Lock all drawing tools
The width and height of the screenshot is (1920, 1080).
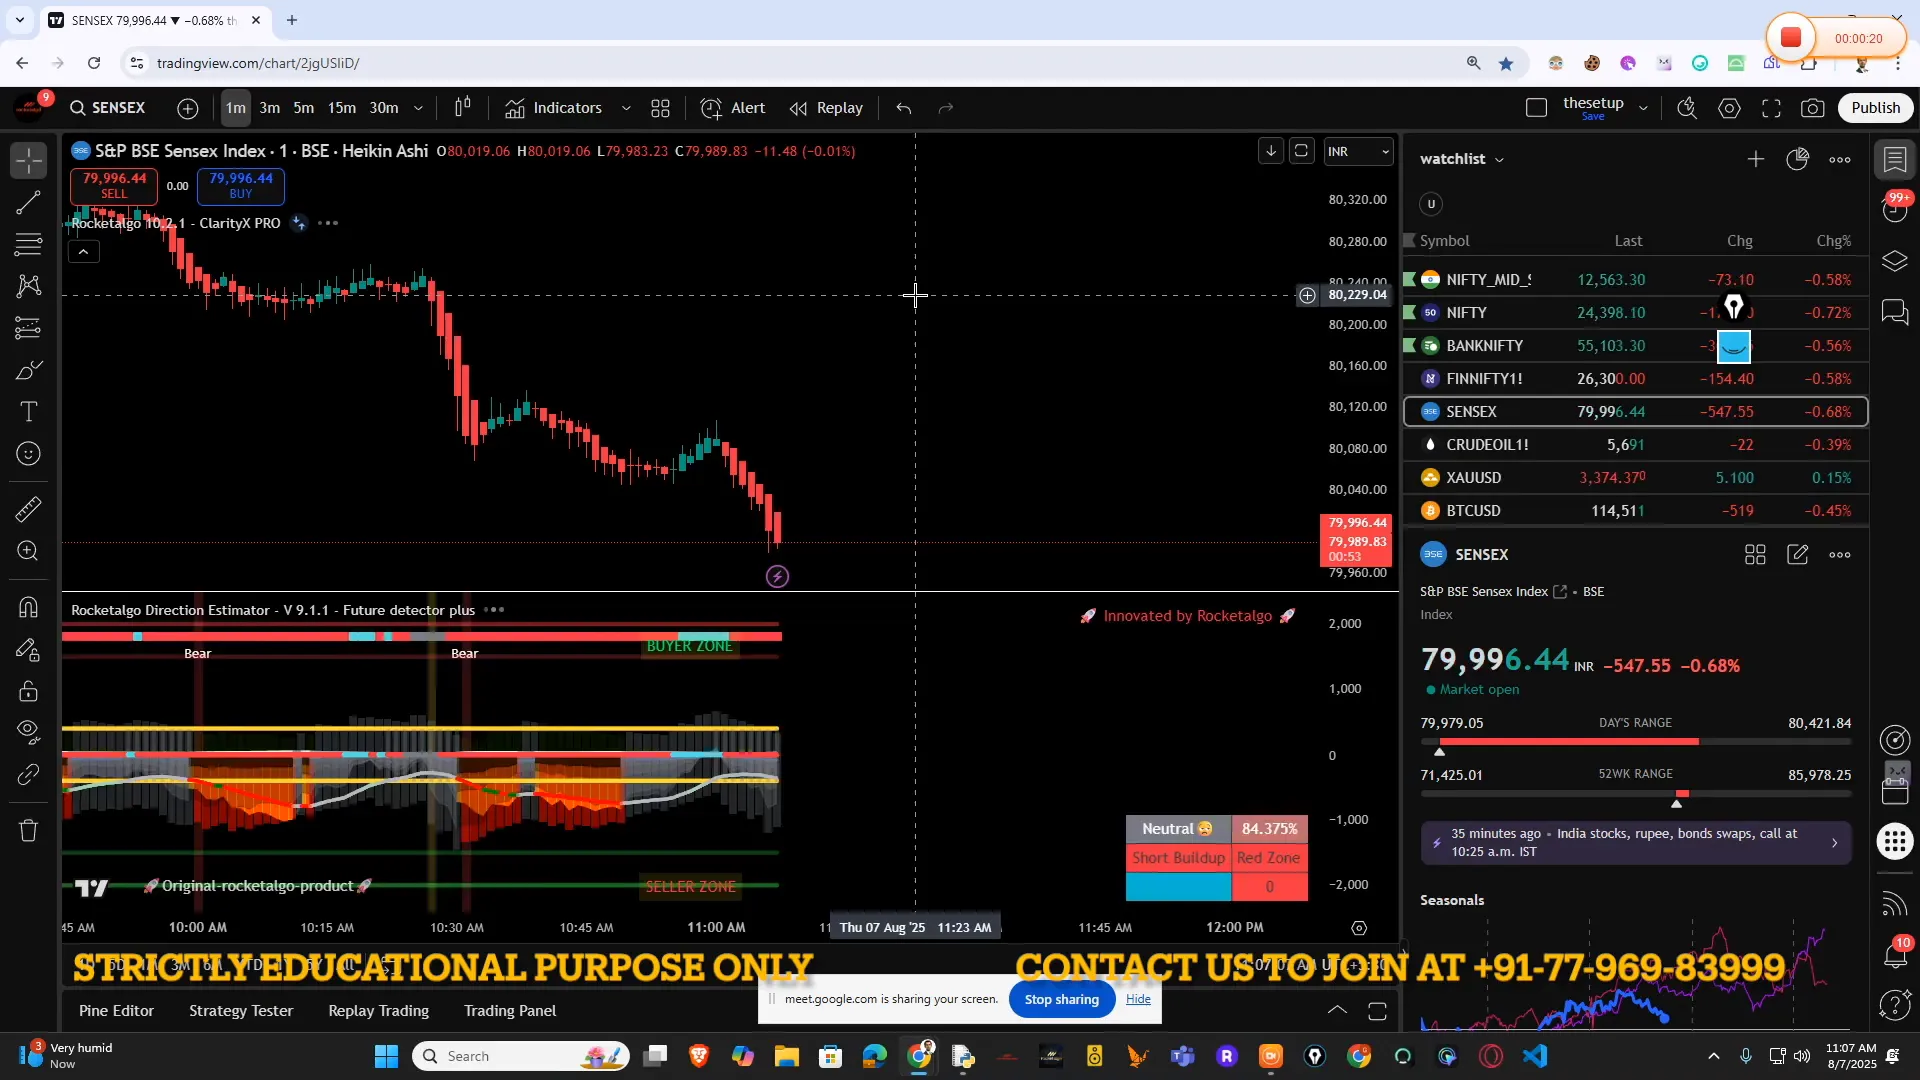click(29, 692)
